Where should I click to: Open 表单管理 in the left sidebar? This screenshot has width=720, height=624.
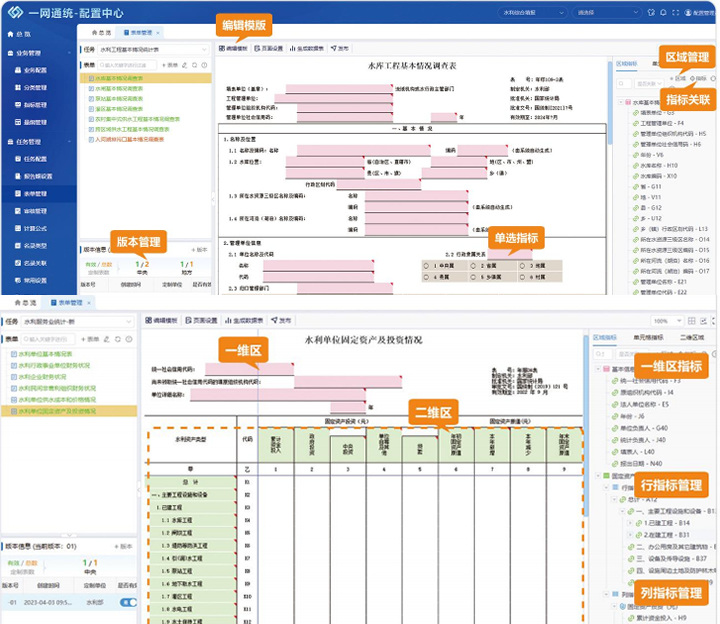pyautogui.click(x=38, y=194)
